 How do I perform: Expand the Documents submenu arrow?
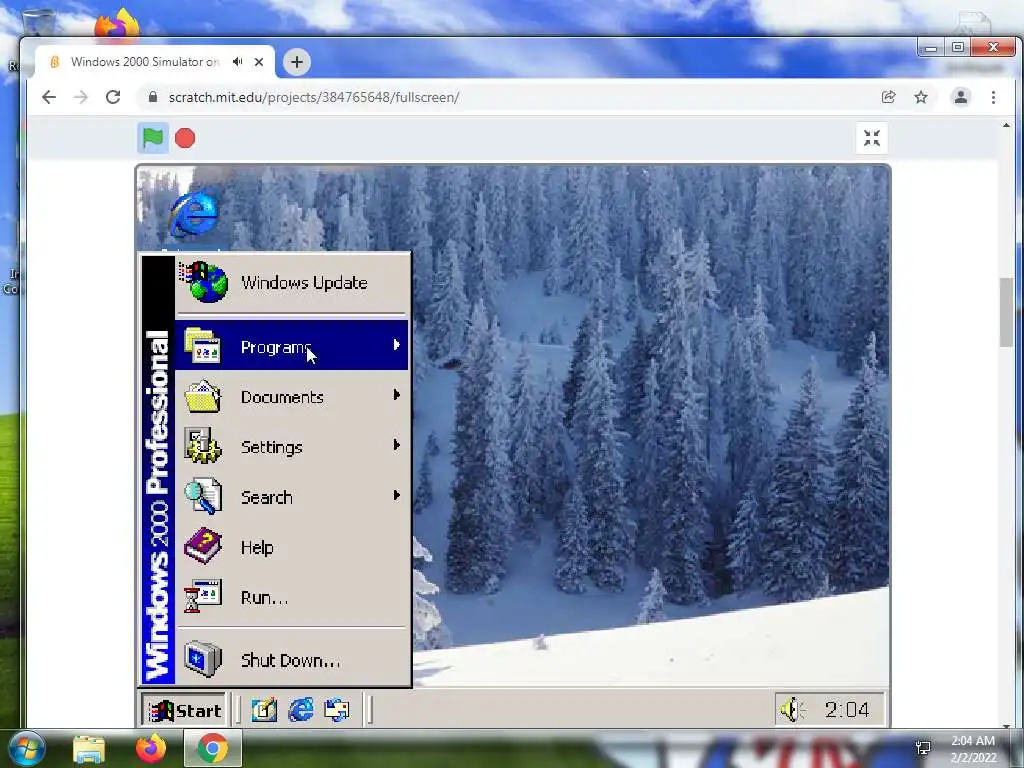click(396, 395)
